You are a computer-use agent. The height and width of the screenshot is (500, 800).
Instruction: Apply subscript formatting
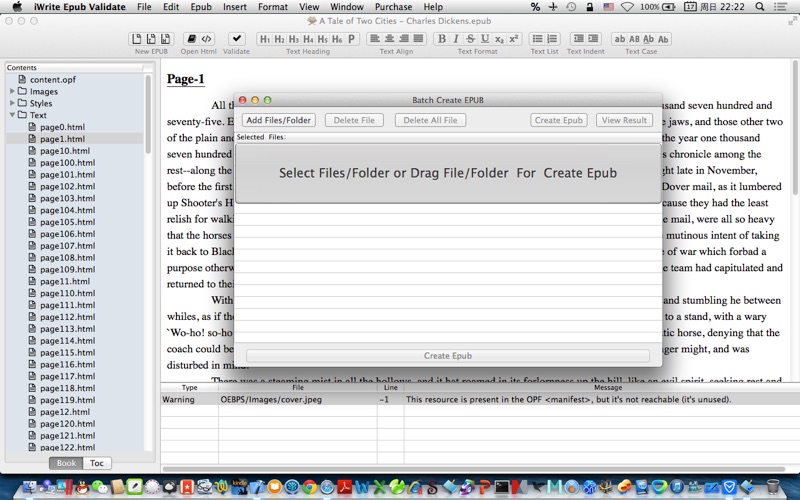499,39
